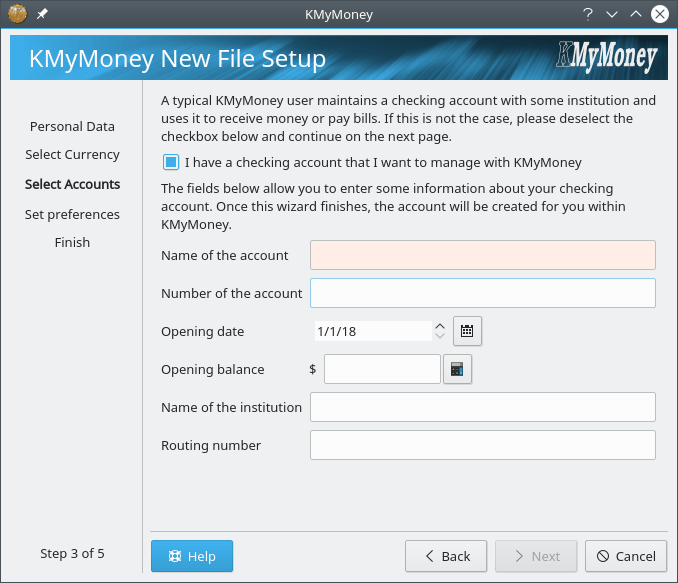The width and height of the screenshot is (678, 583).
Task: Click the Name of the account field
Action: click(482, 255)
